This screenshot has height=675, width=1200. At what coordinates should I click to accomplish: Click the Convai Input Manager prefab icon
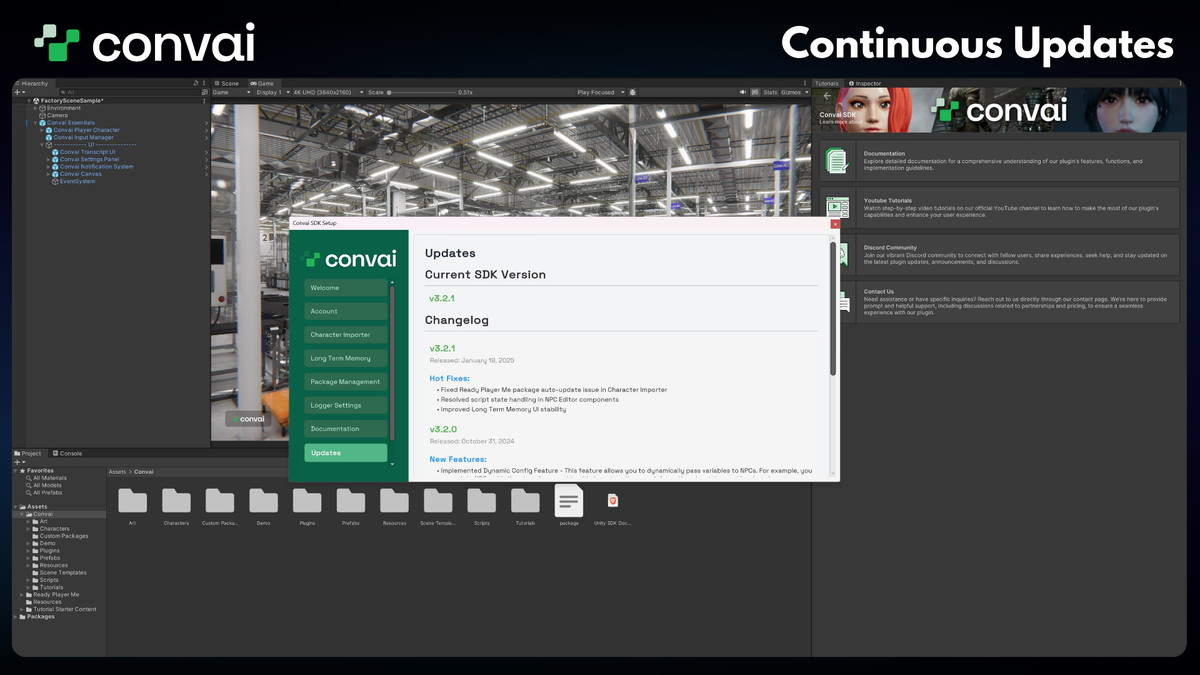click(x=49, y=137)
